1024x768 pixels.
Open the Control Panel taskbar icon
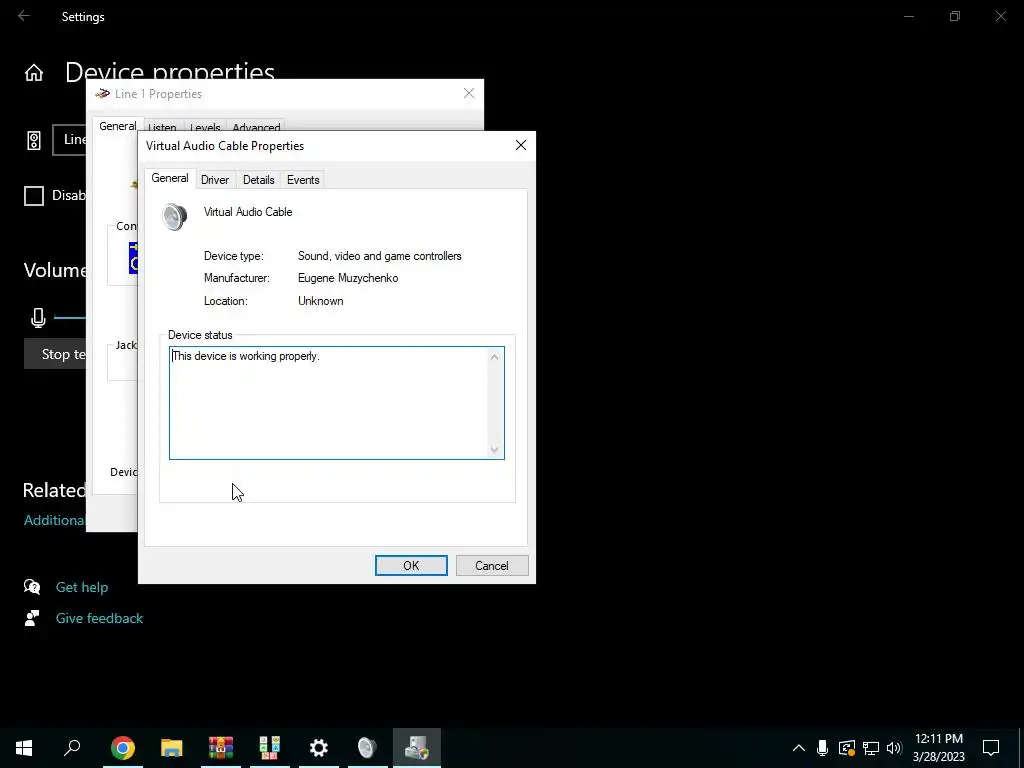(270, 748)
